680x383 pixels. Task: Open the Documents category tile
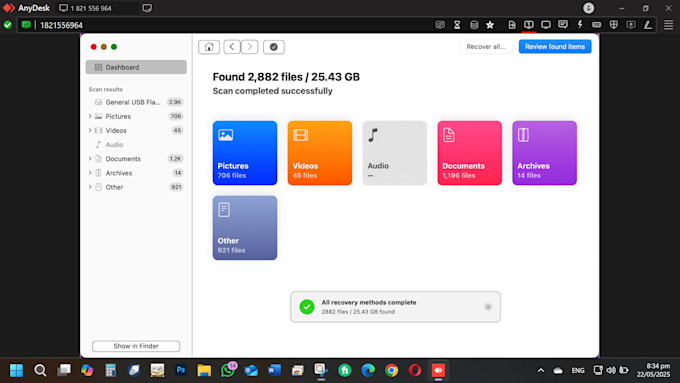(469, 153)
